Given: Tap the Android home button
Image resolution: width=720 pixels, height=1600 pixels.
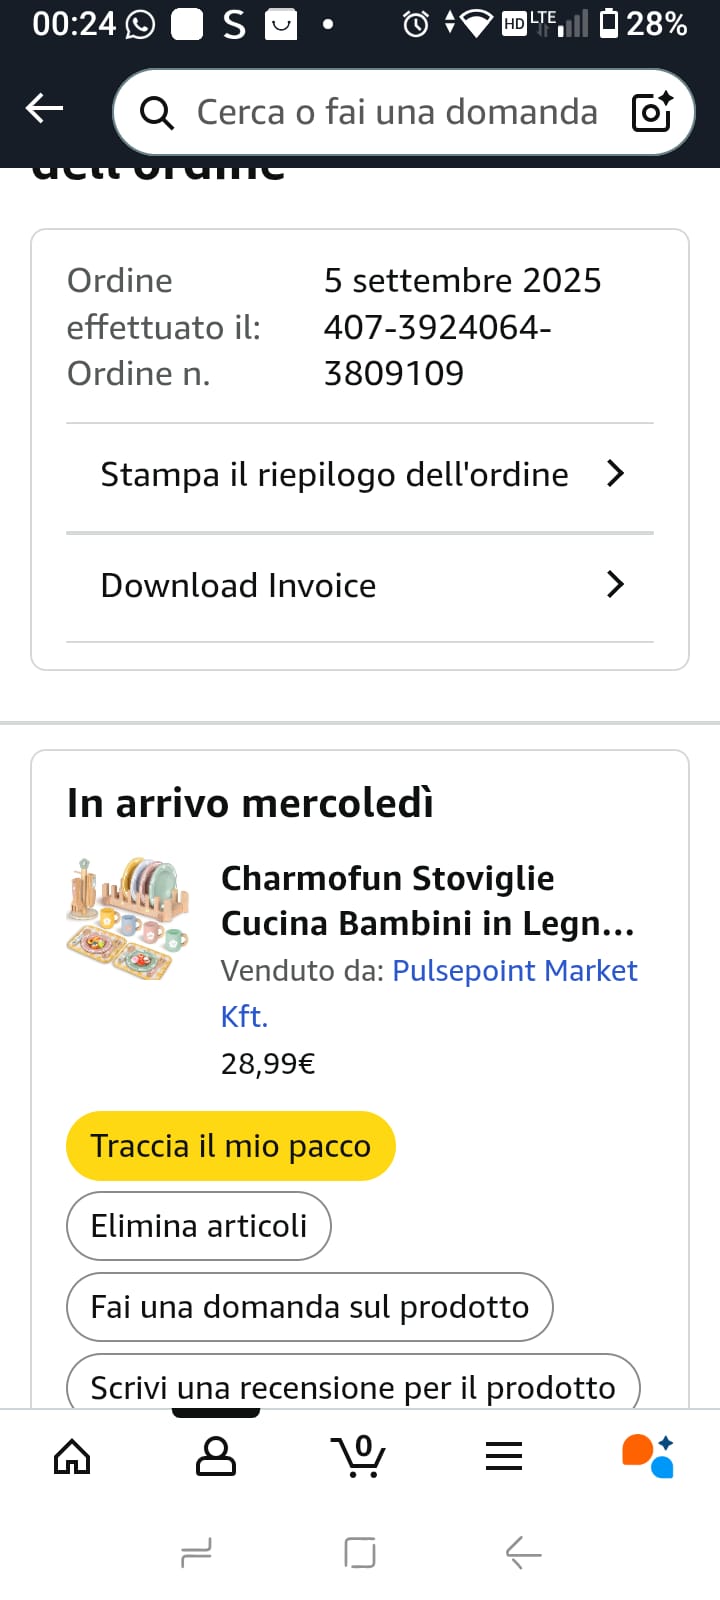Looking at the screenshot, I should [360, 1553].
